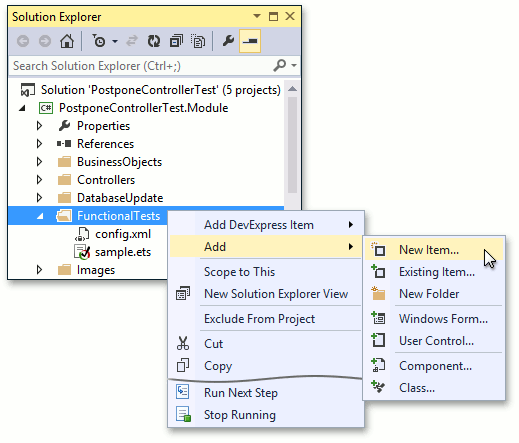Screen dimensions: 519x443
Task: Open the Pending Changes Filter dropdown arrow
Action: [x=115, y=42]
